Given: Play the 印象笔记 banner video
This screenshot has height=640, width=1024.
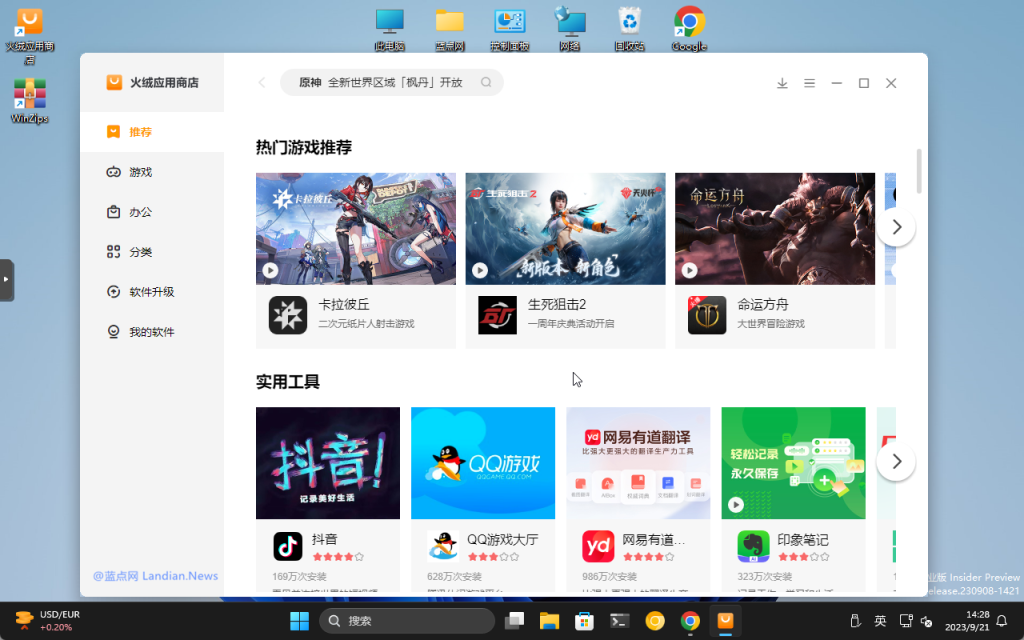Looking at the screenshot, I should coord(736,505).
